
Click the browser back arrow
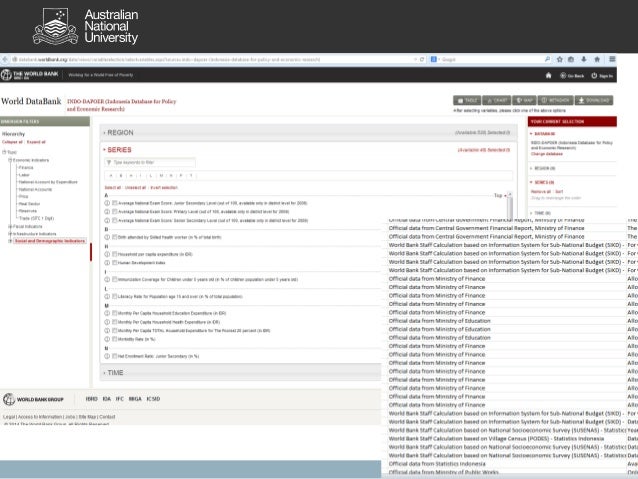5,59
